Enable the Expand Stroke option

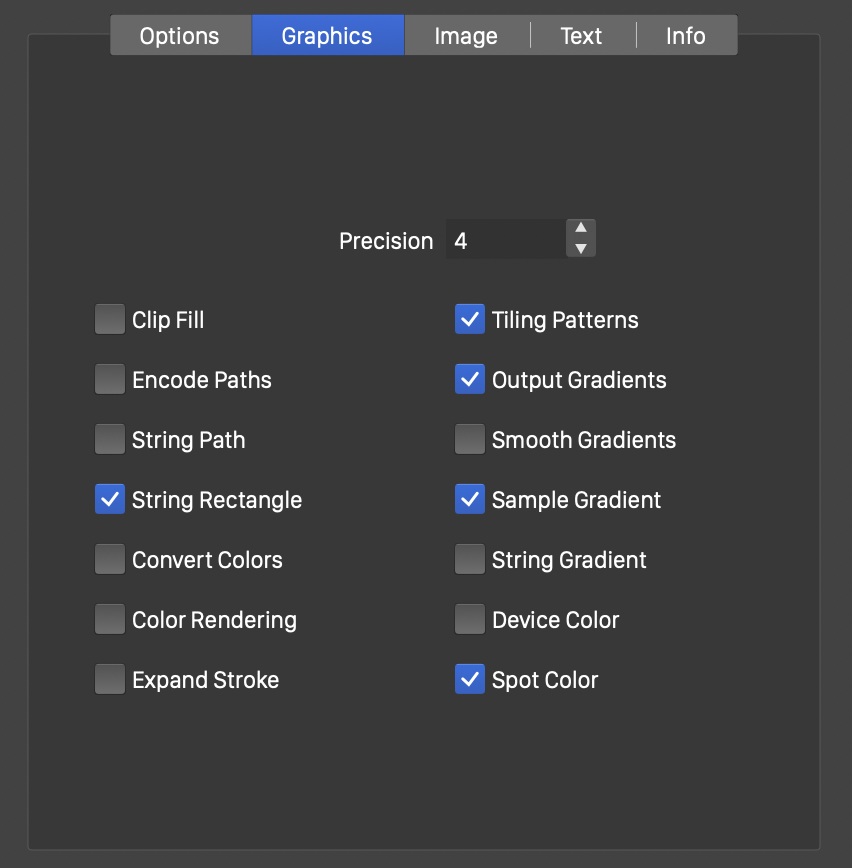pyautogui.click(x=110, y=680)
